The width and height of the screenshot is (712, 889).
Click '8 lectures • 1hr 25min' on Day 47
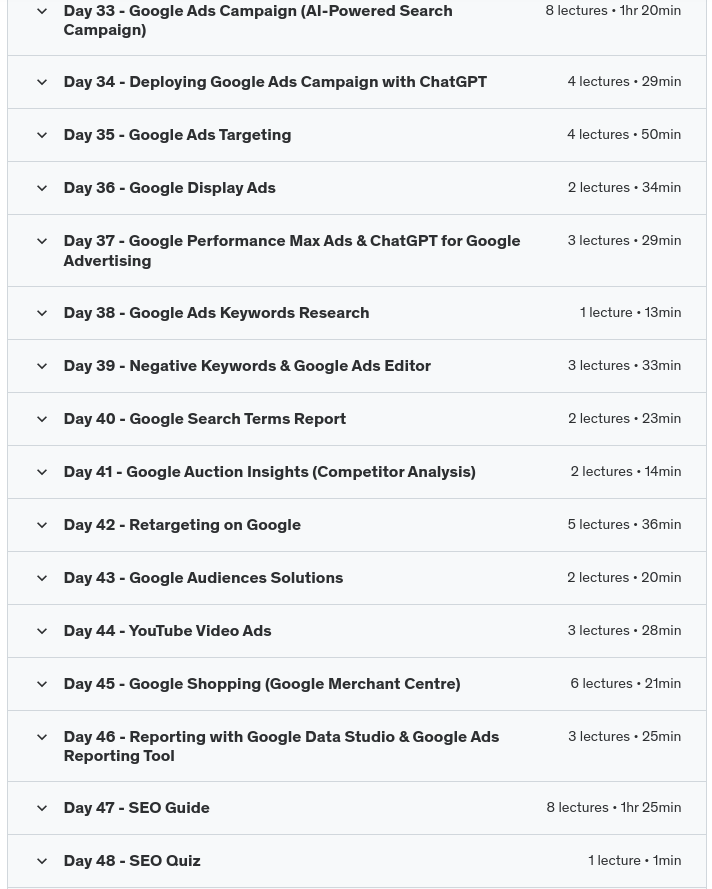613,807
